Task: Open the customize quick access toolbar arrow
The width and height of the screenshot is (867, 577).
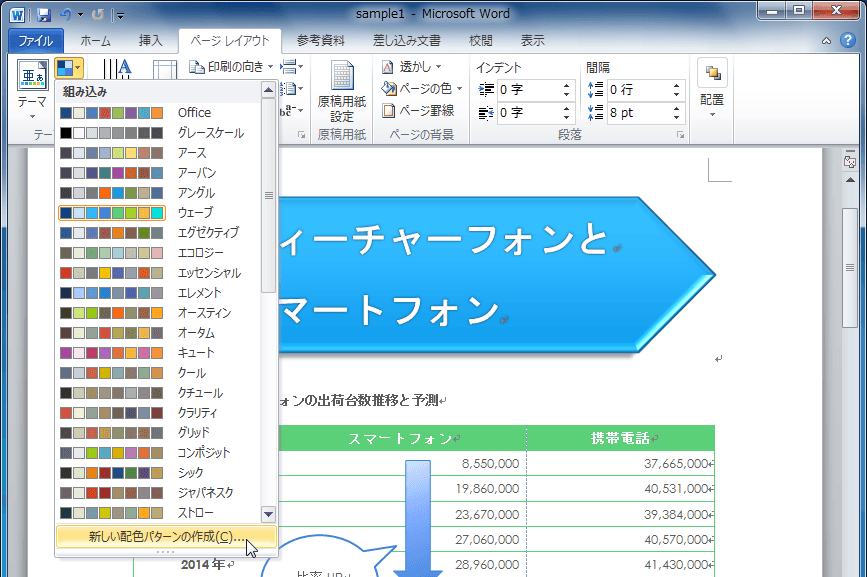Action: point(121,15)
